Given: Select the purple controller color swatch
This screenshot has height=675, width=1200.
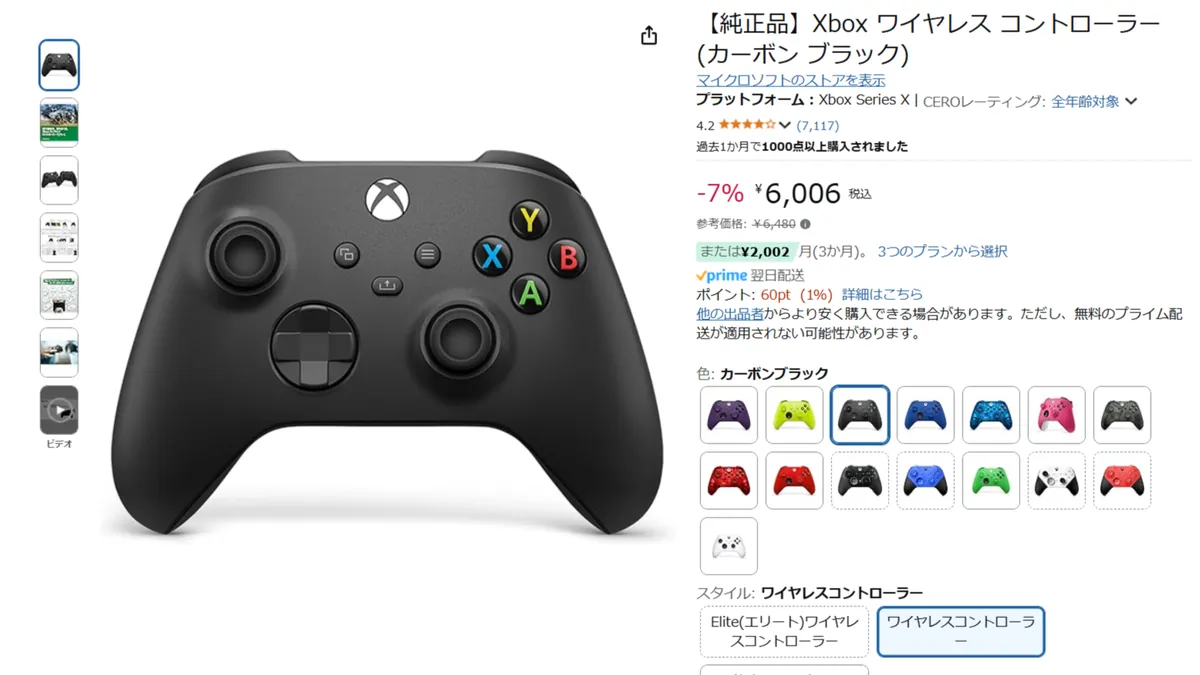Looking at the screenshot, I should (x=729, y=415).
